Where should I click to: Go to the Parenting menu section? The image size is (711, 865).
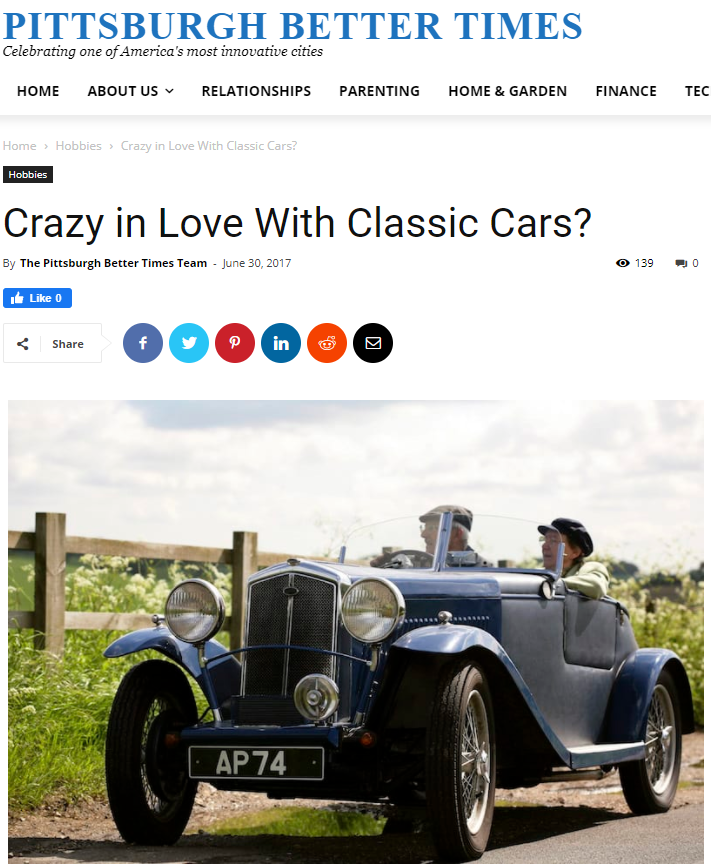click(x=379, y=91)
